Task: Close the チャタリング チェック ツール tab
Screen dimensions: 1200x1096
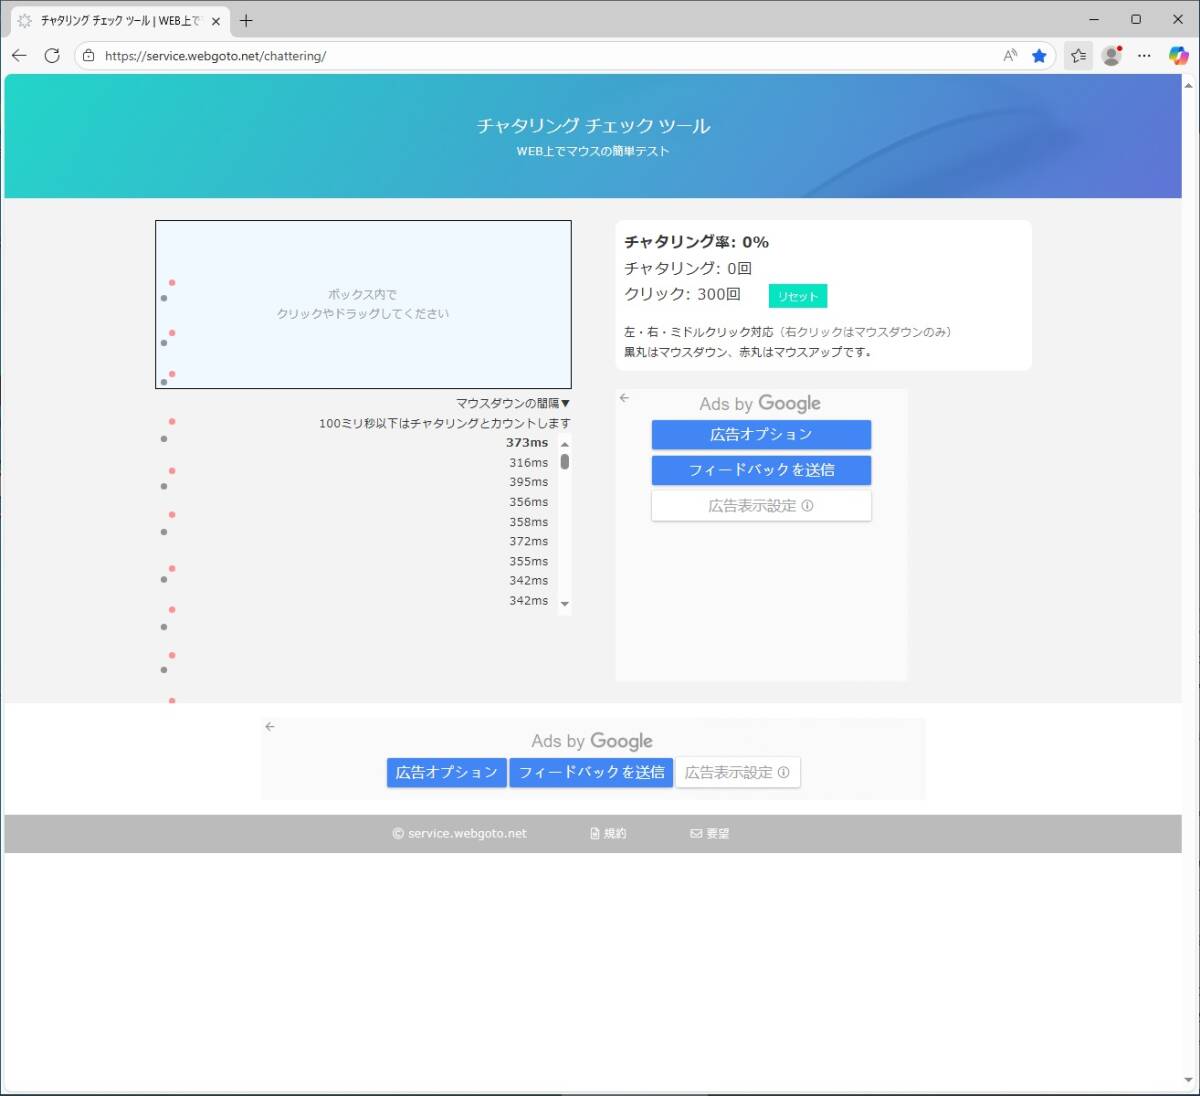Action: pos(216,20)
